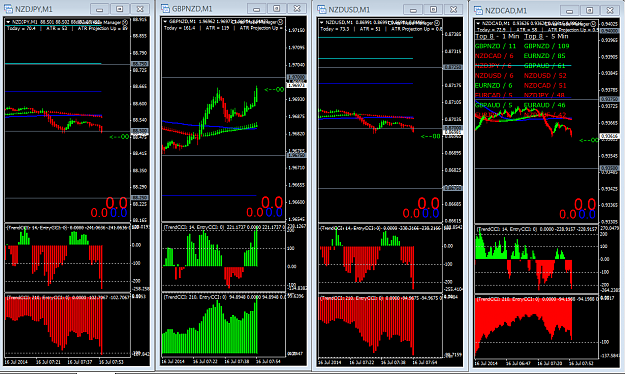Click the expert advisor smiley in NZDJPY chart
This screenshot has width=625, height=374.
click(x=124, y=22)
